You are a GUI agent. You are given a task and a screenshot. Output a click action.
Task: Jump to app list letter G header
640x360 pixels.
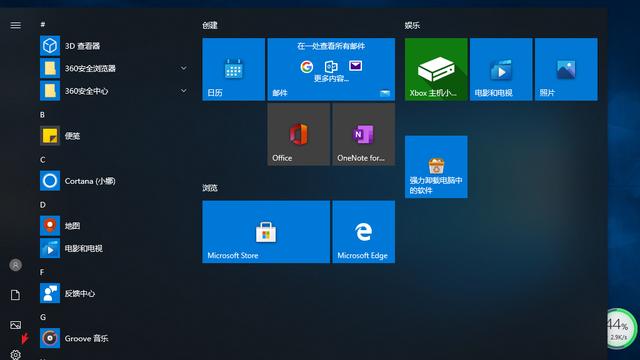43,317
